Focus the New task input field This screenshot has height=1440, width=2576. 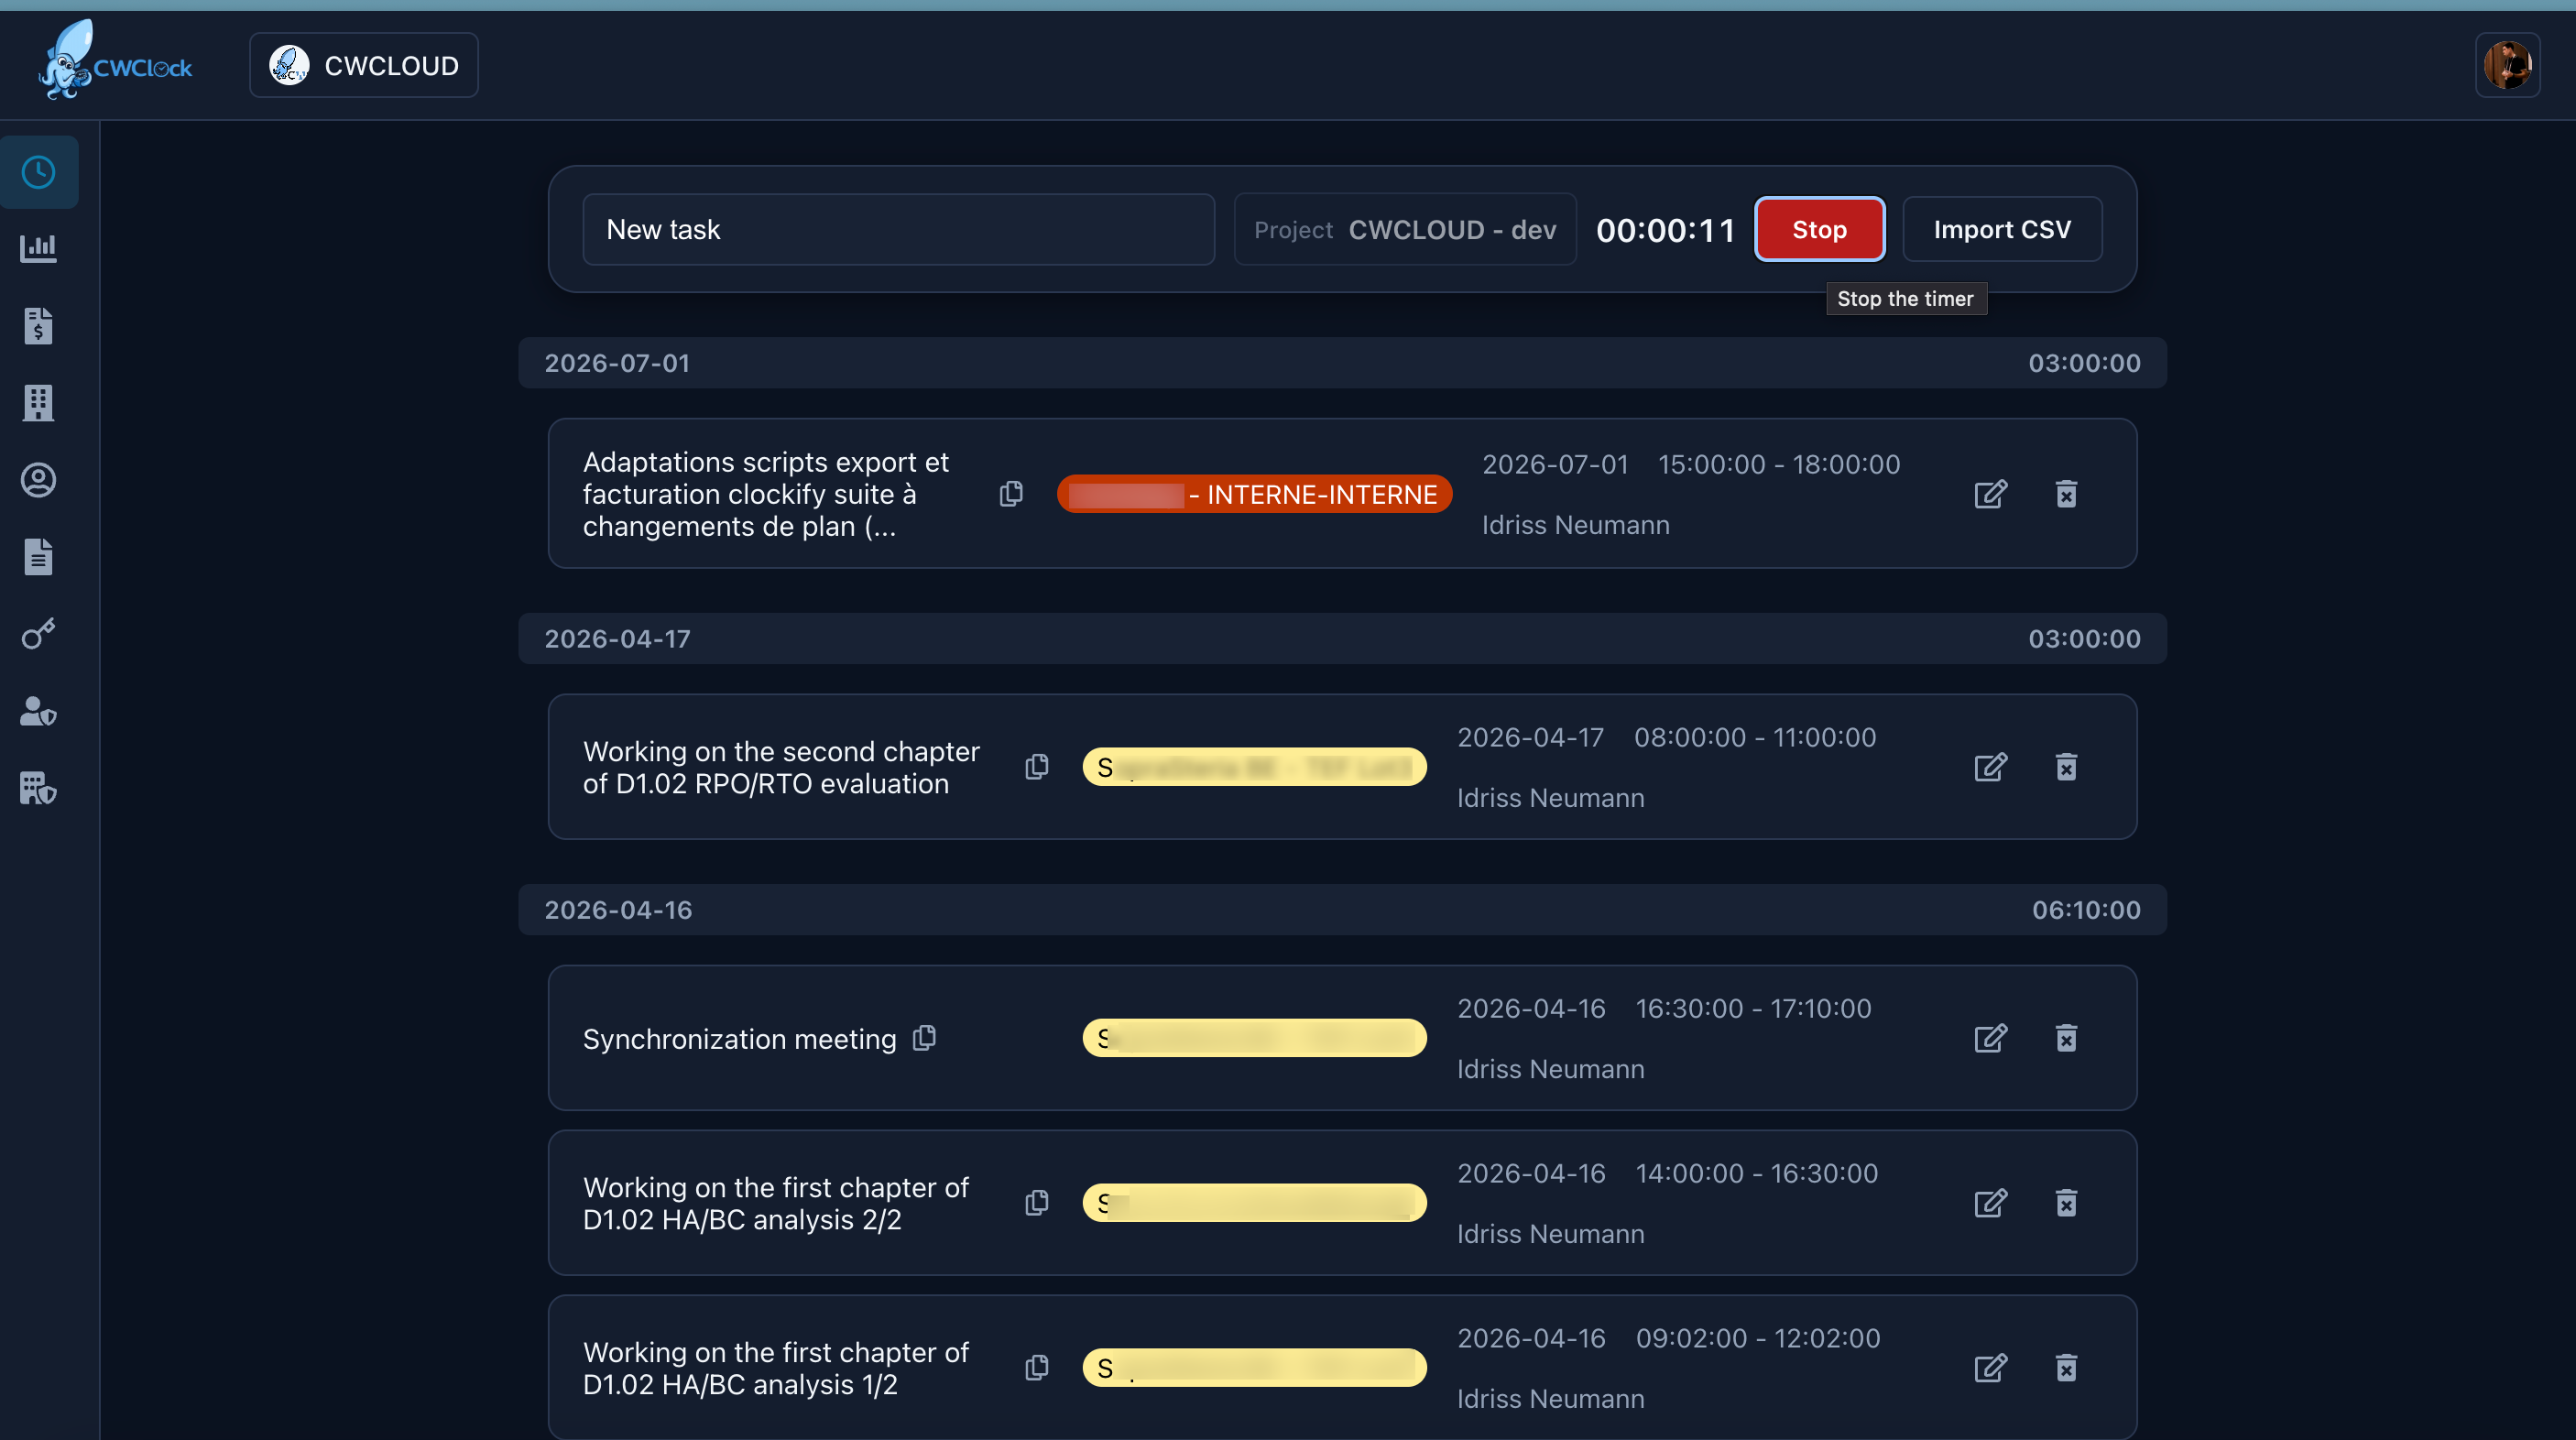(899, 230)
